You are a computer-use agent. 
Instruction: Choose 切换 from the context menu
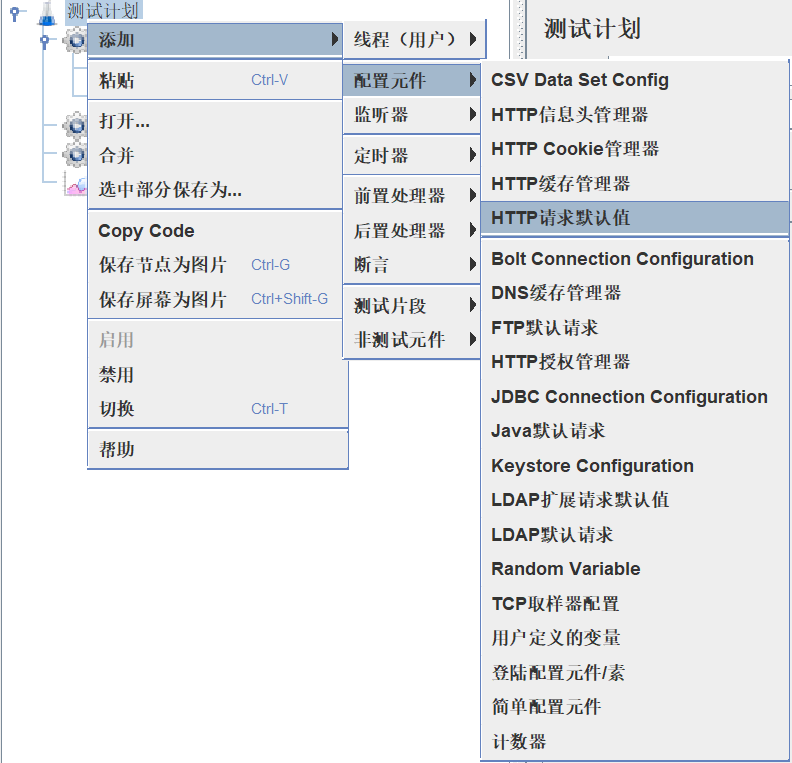tap(218, 409)
